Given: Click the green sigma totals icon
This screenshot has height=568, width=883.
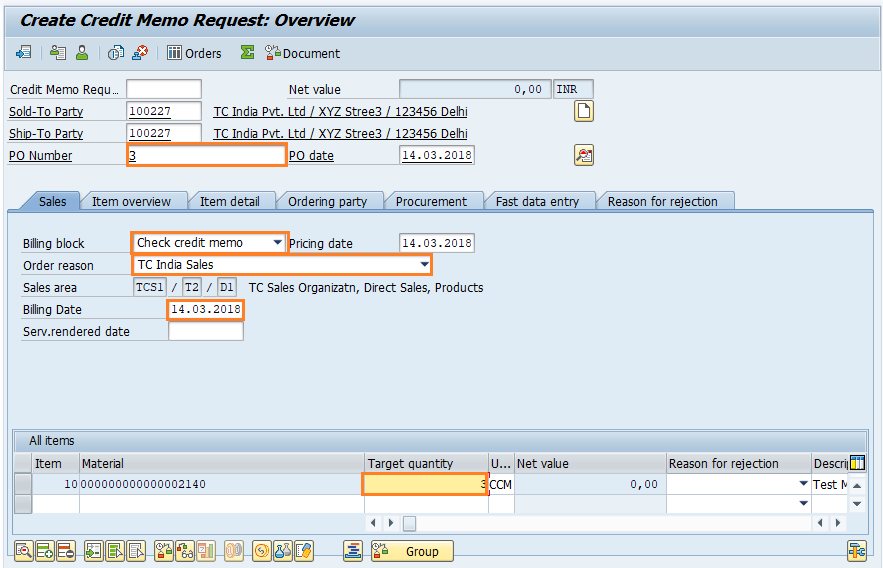Looking at the screenshot, I should tap(247, 53).
